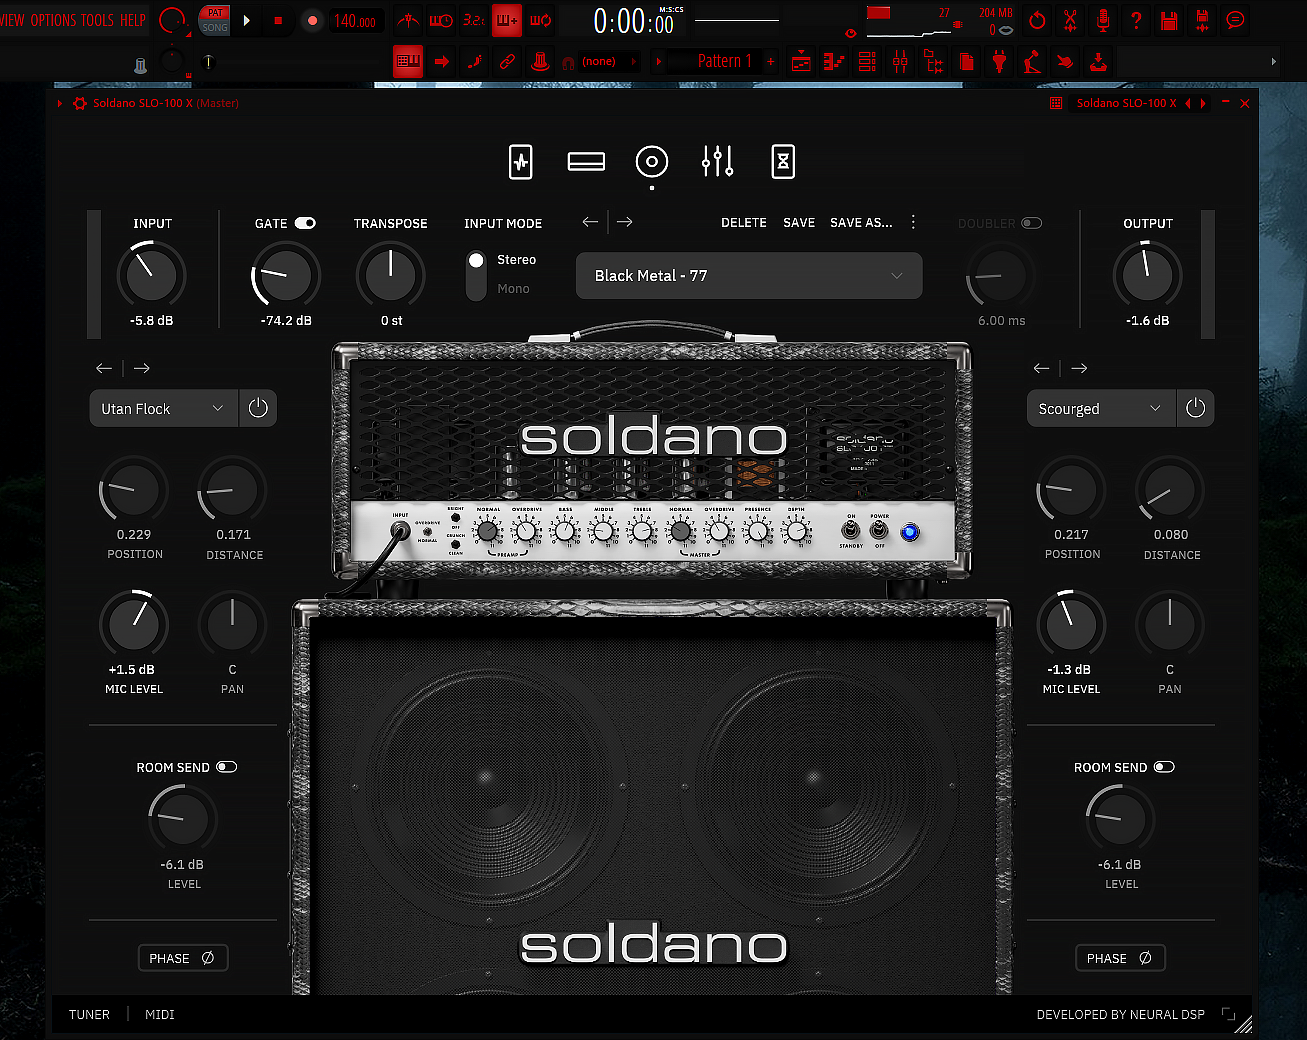Screen dimensions: 1307x1040
Task: Open the help question mark icon
Action: 1136,20
